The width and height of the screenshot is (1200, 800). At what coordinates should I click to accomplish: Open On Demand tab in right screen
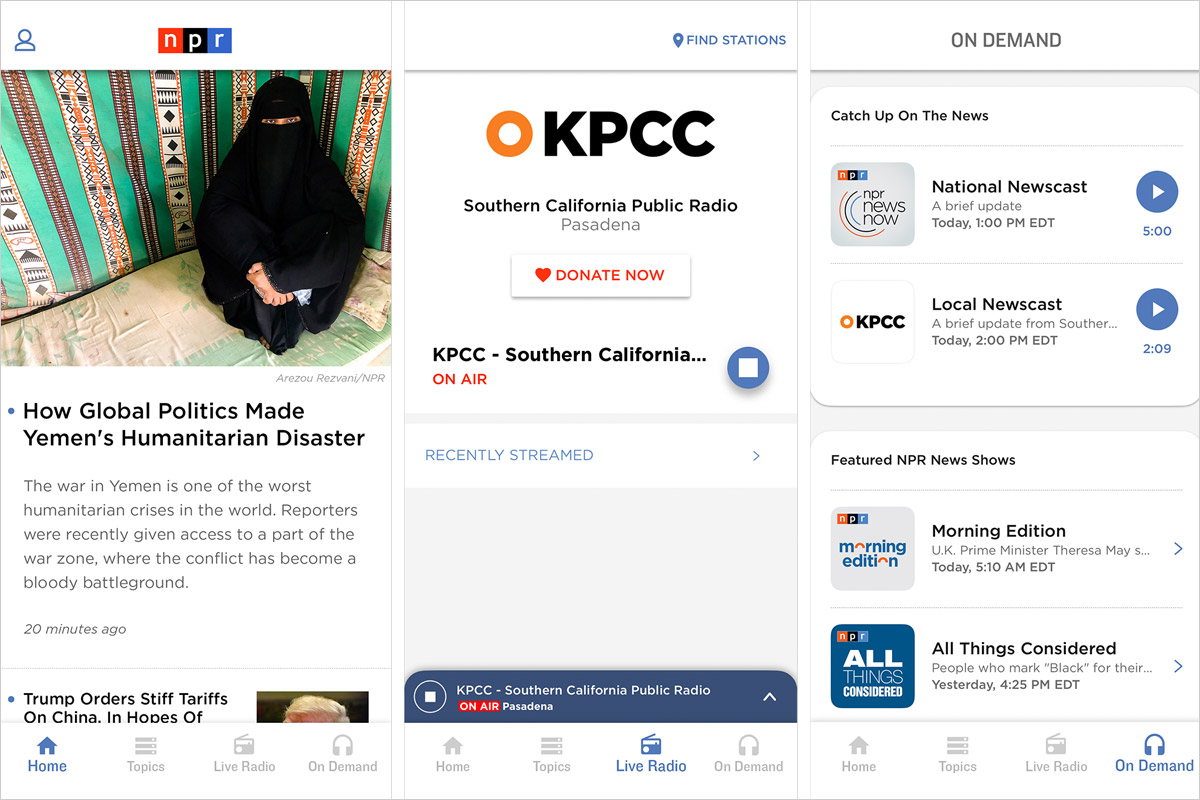click(1154, 755)
